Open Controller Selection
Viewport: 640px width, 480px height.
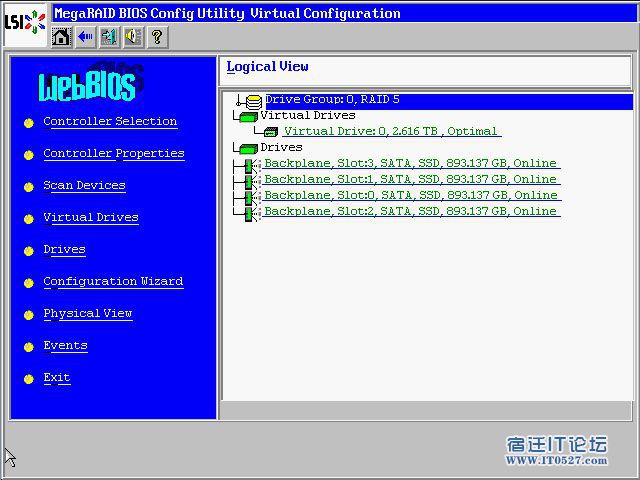[x=110, y=122]
